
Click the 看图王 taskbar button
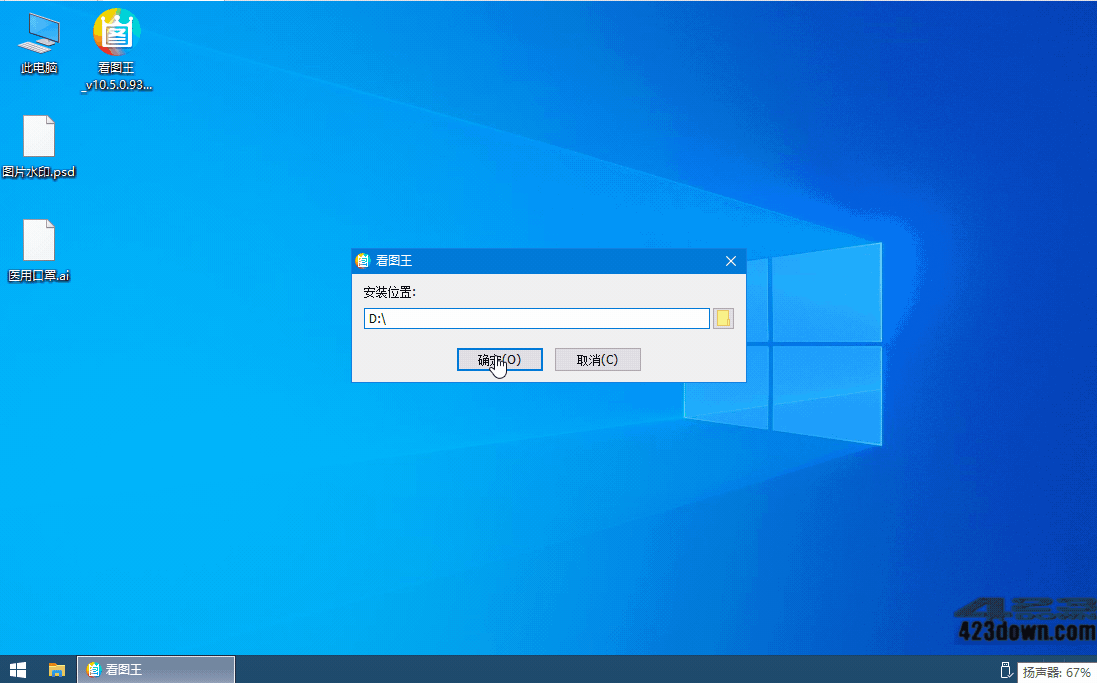pyautogui.click(x=156, y=669)
